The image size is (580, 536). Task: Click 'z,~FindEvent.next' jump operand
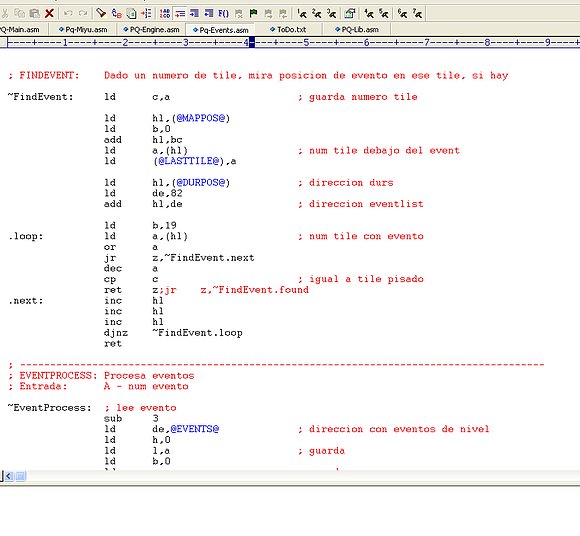click(203, 258)
